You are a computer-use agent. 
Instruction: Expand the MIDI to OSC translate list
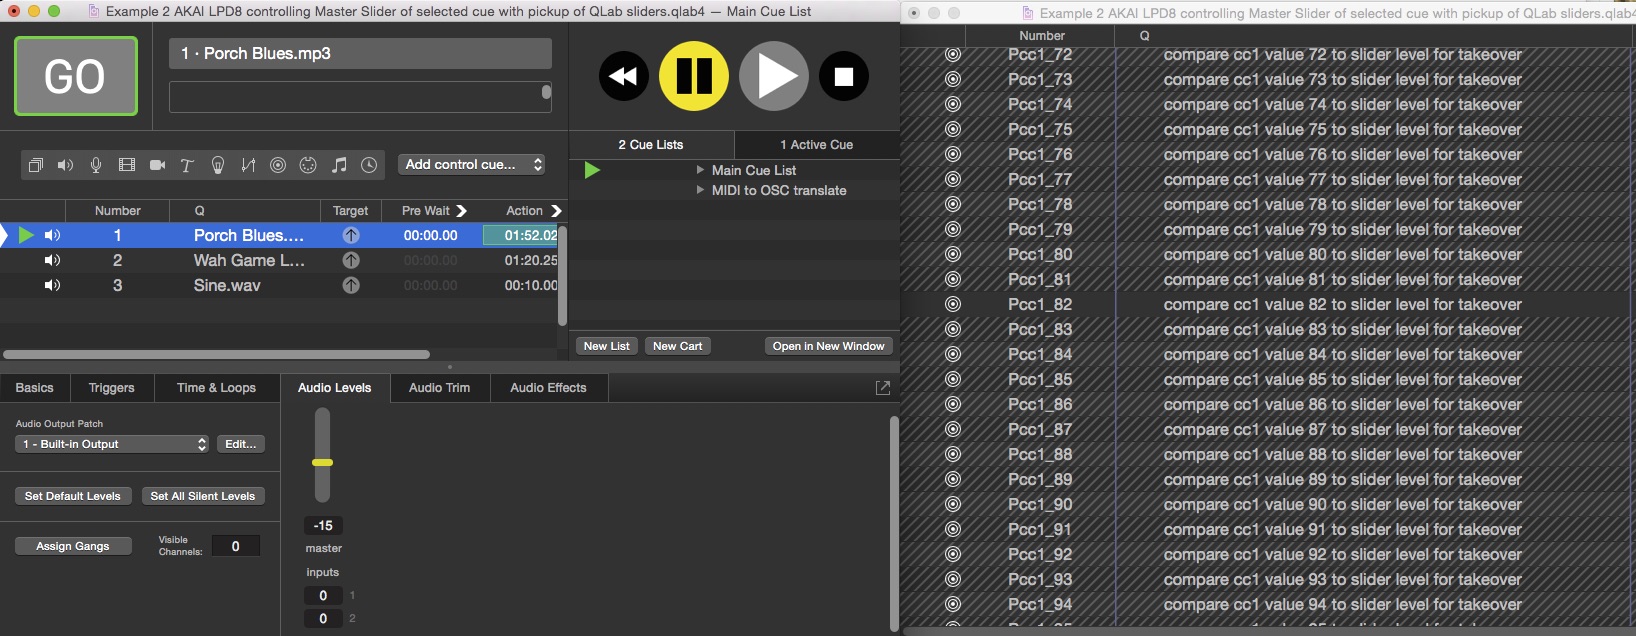[700, 190]
